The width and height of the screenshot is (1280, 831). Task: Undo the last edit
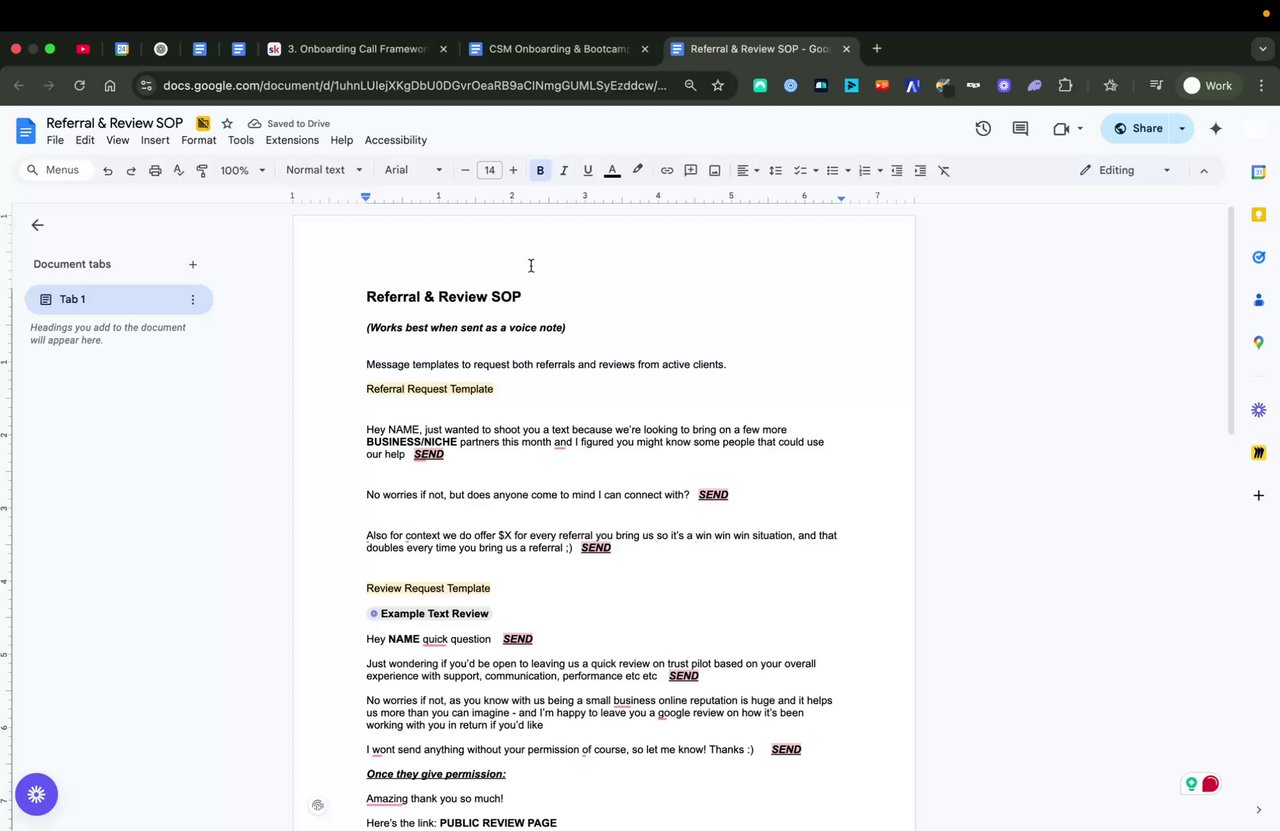[x=107, y=171]
